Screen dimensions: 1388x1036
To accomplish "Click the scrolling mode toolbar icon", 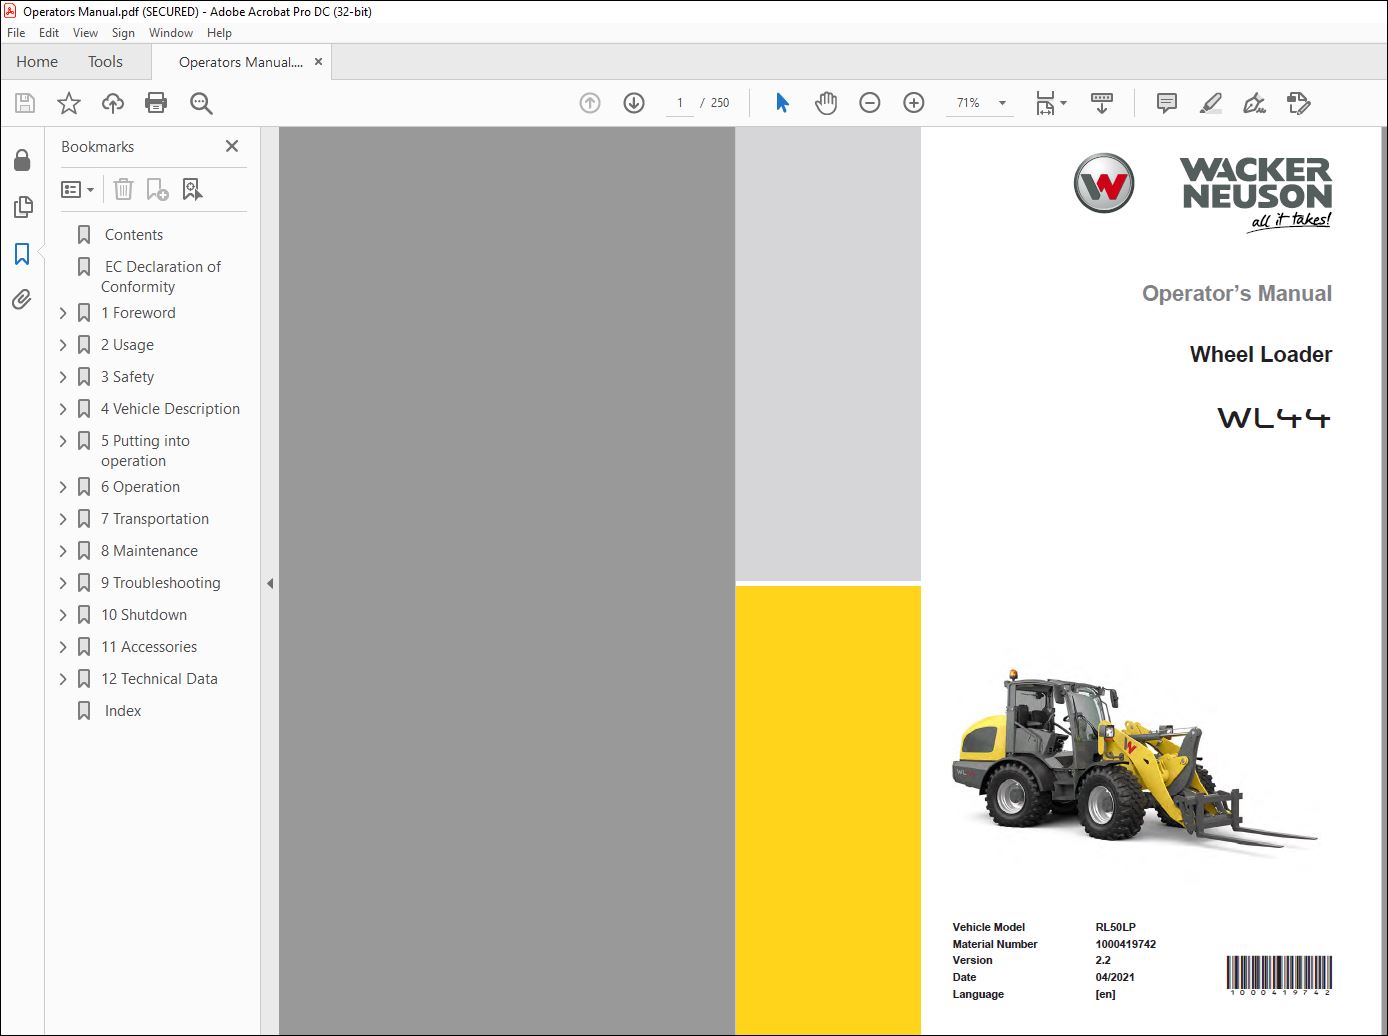I will pos(1102,103).
